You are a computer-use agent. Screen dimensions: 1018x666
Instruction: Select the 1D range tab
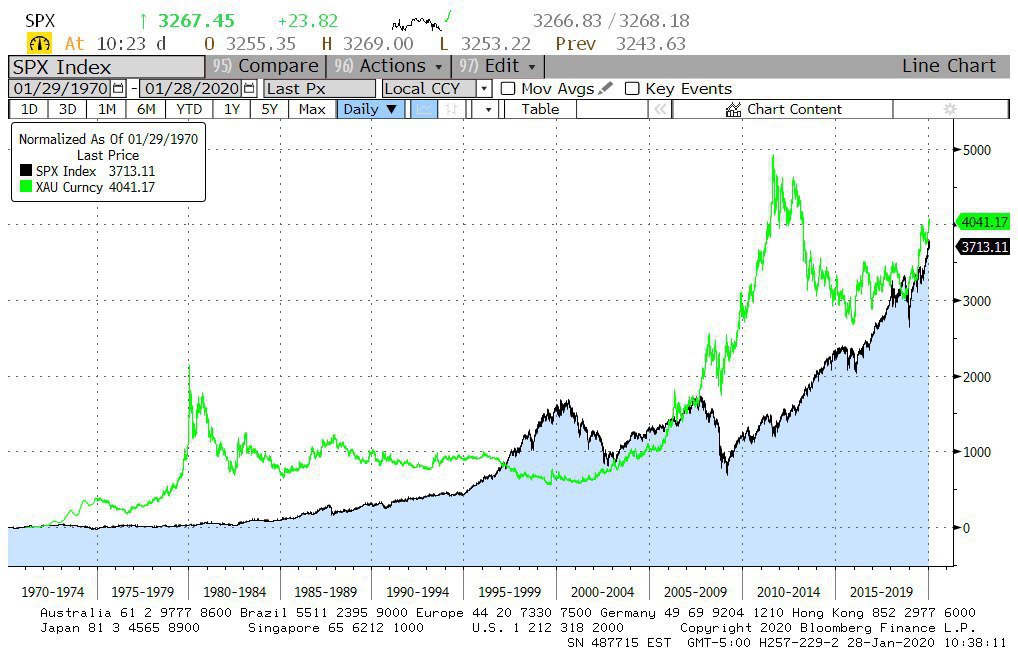tap(29, 109)
